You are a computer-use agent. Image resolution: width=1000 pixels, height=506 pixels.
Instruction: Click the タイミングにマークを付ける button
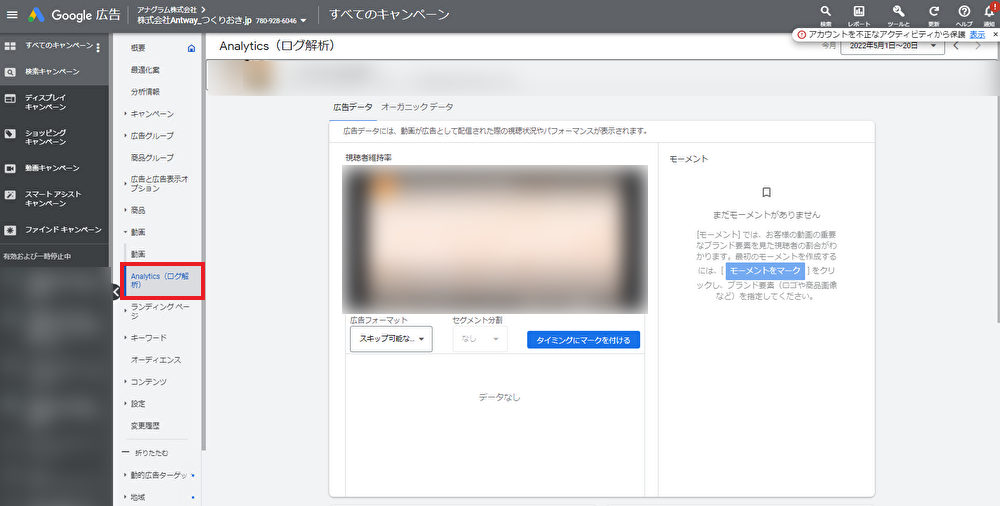tap(583, 340)
